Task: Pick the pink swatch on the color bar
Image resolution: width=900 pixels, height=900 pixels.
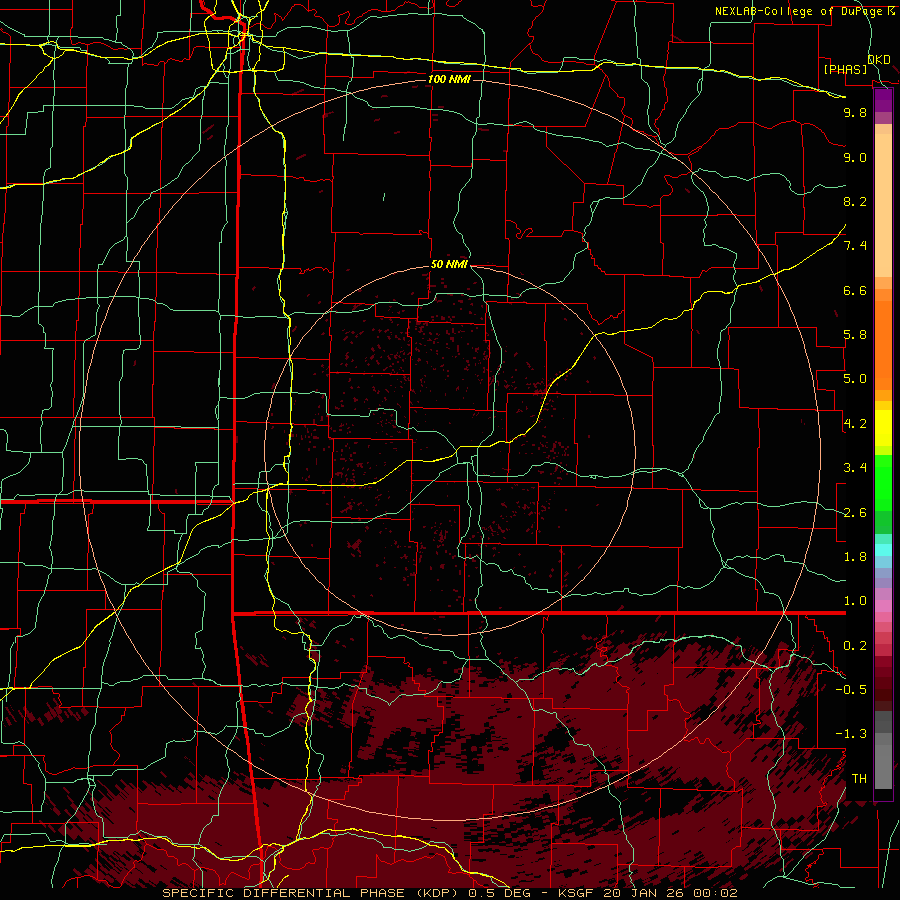Action: point(883,606)
